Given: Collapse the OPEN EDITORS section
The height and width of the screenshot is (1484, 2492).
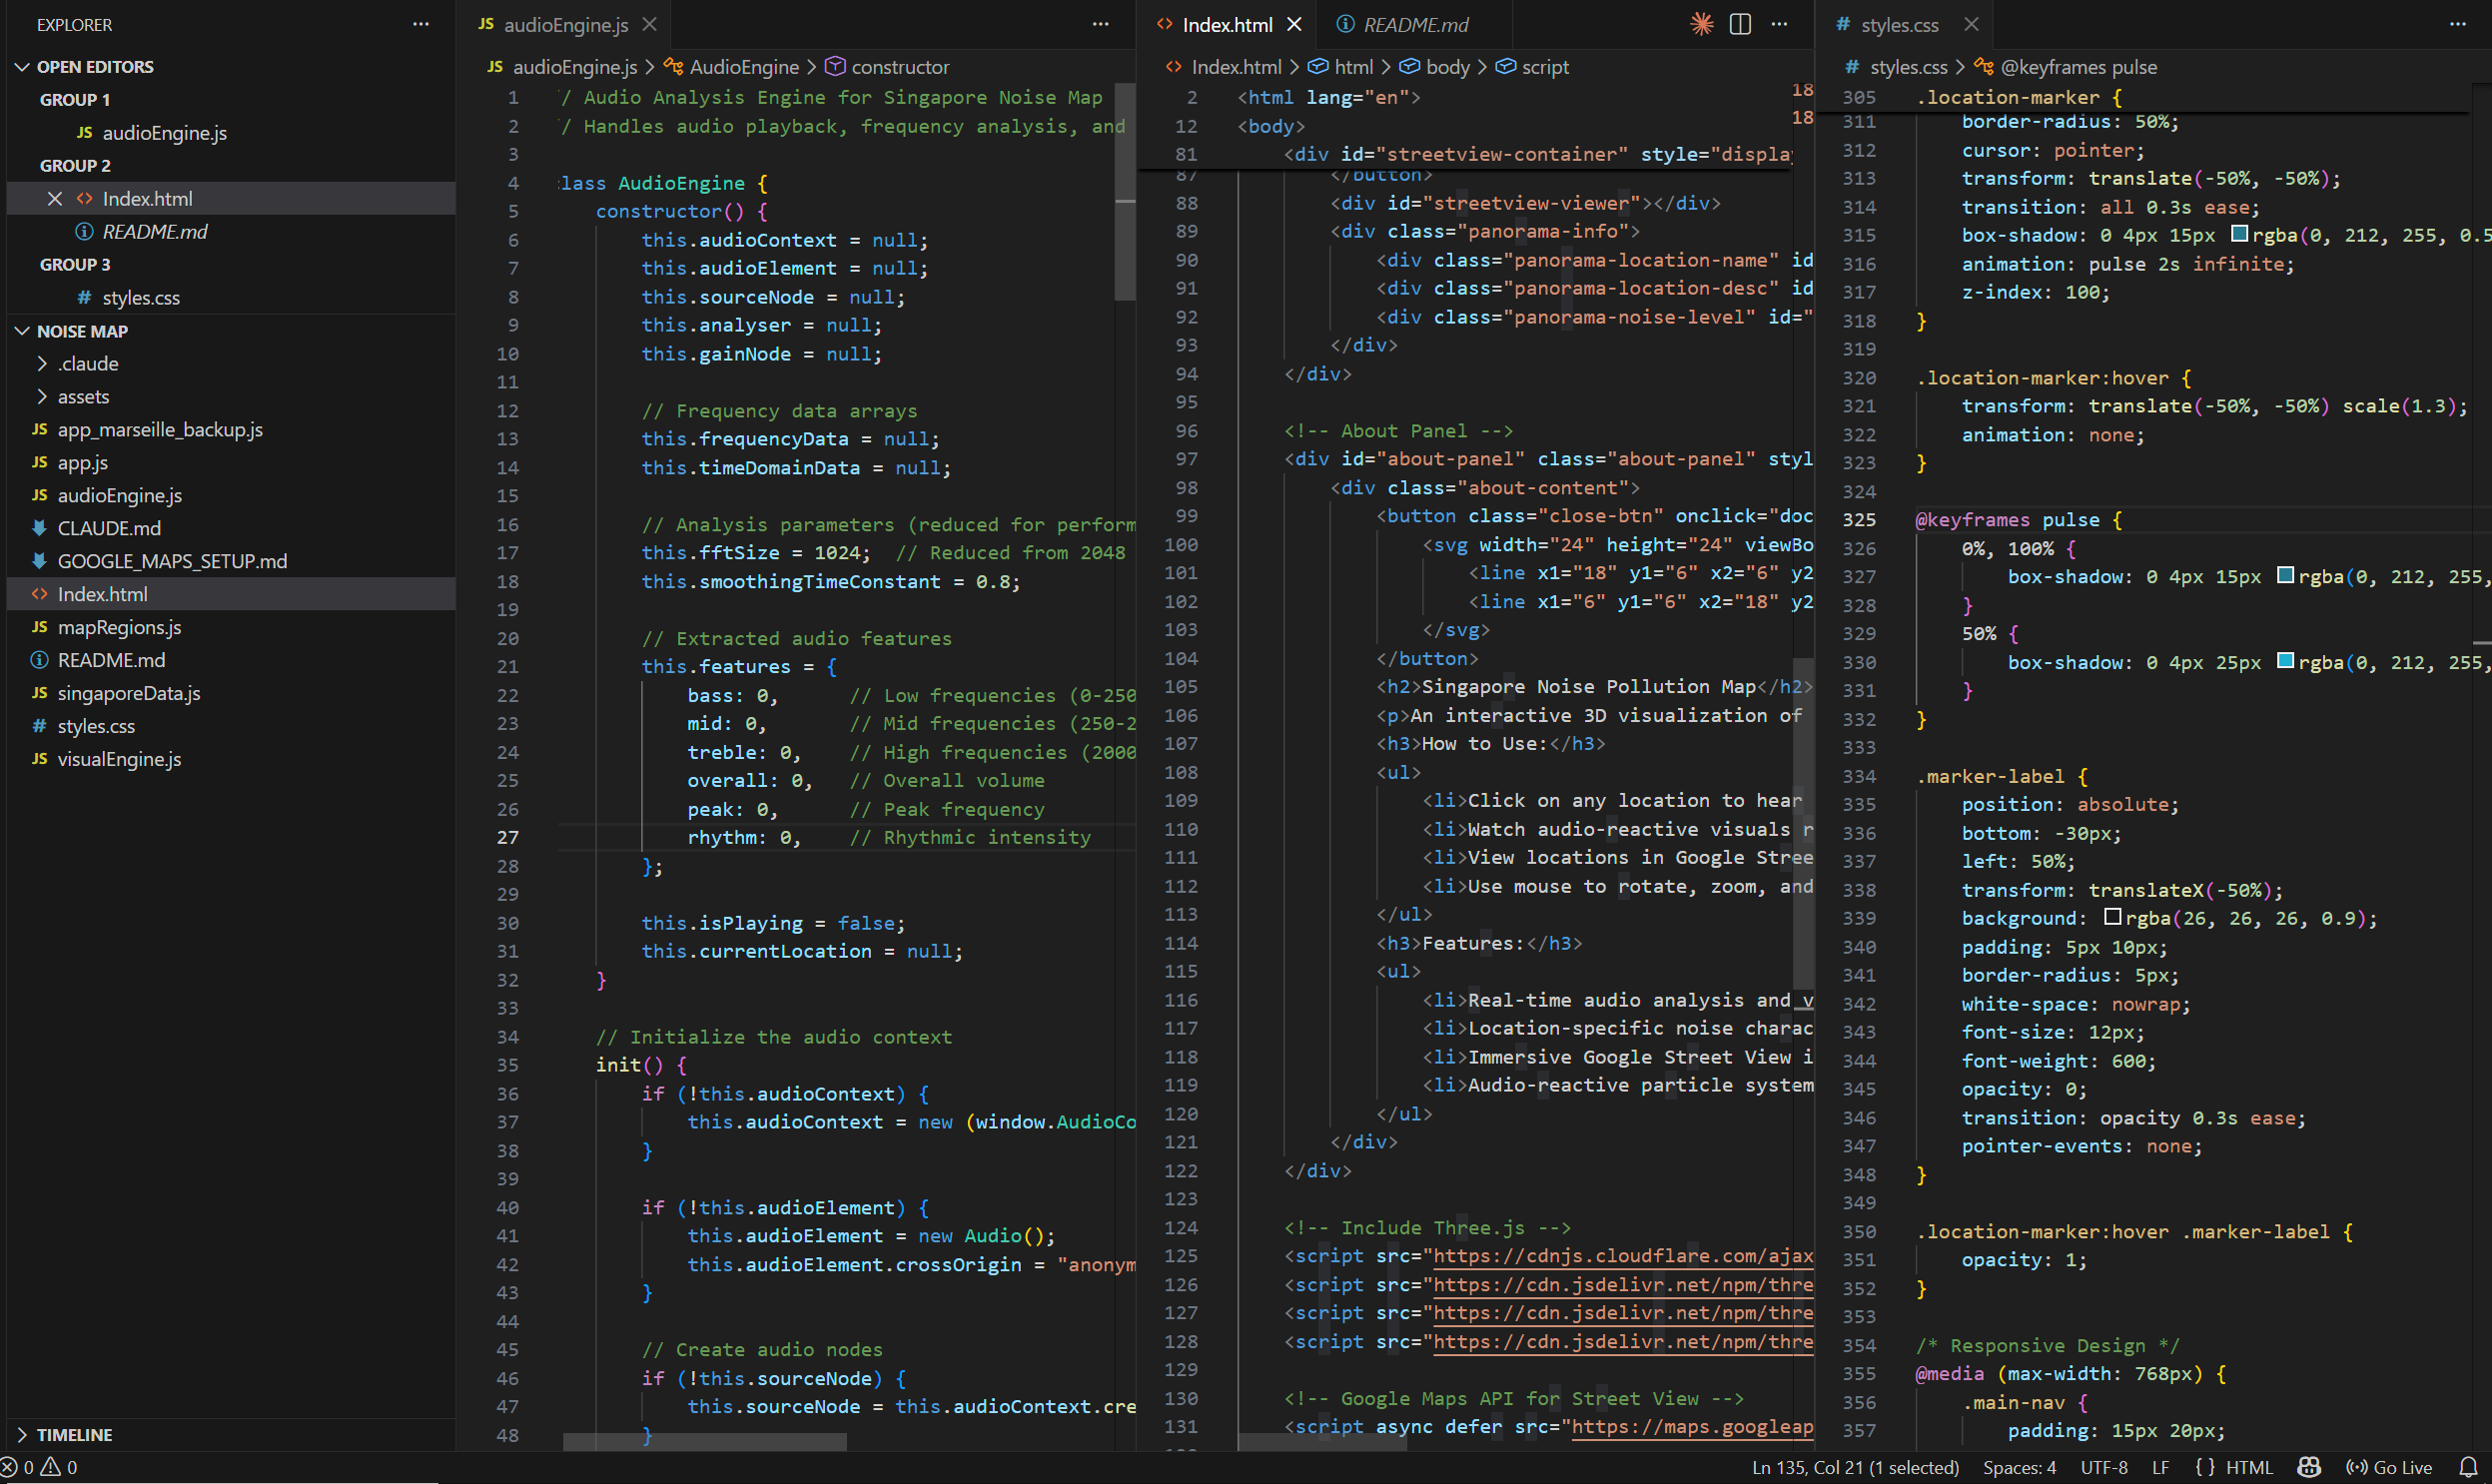Looking at the screenshot, I should pyautogui.click(x=22, y=66).
